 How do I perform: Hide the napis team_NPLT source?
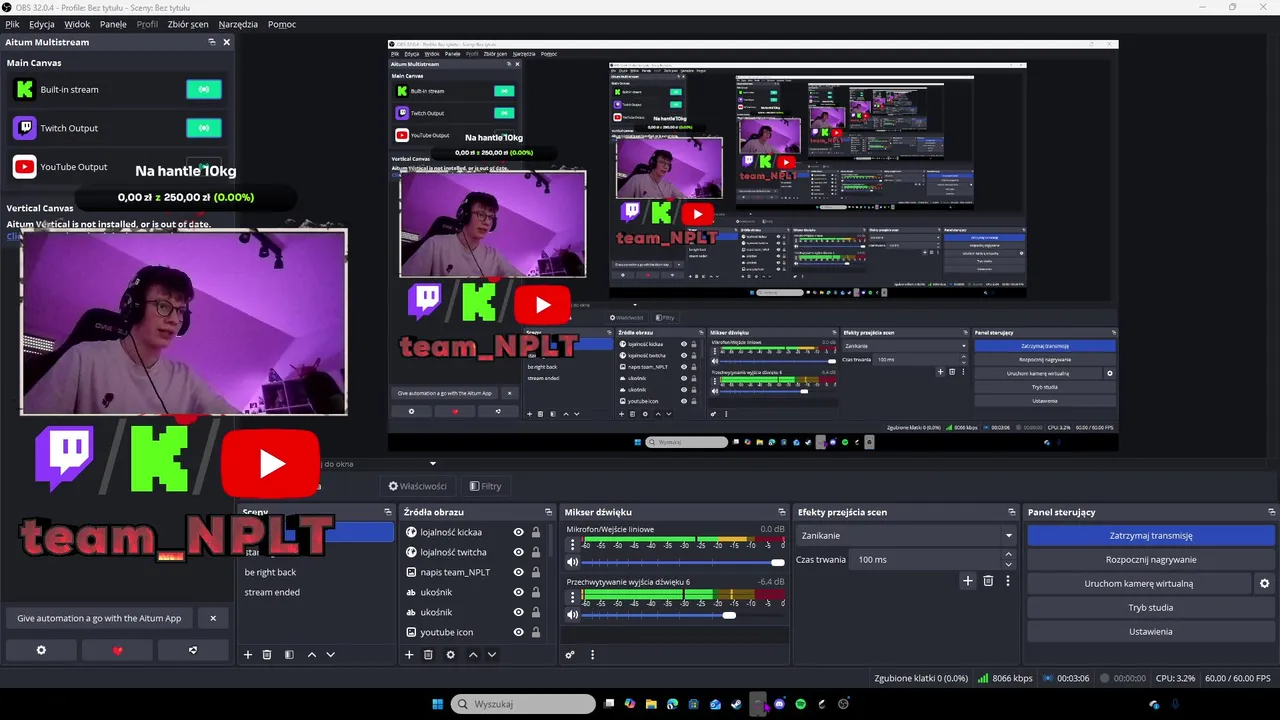[518, 572]
